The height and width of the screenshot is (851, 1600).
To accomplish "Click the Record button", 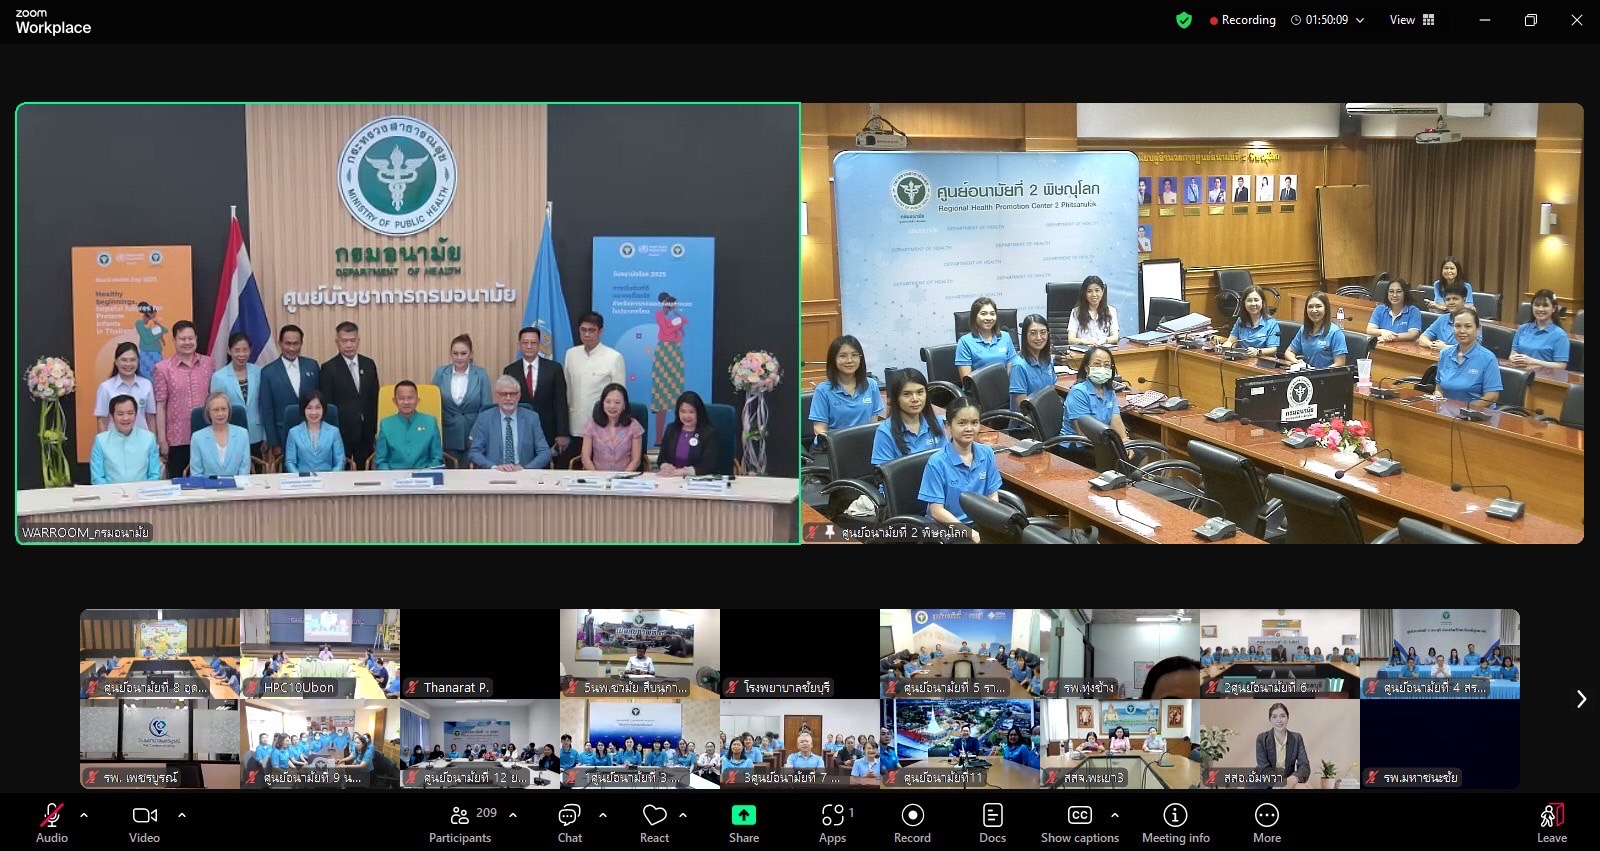I will click(912, 823).
